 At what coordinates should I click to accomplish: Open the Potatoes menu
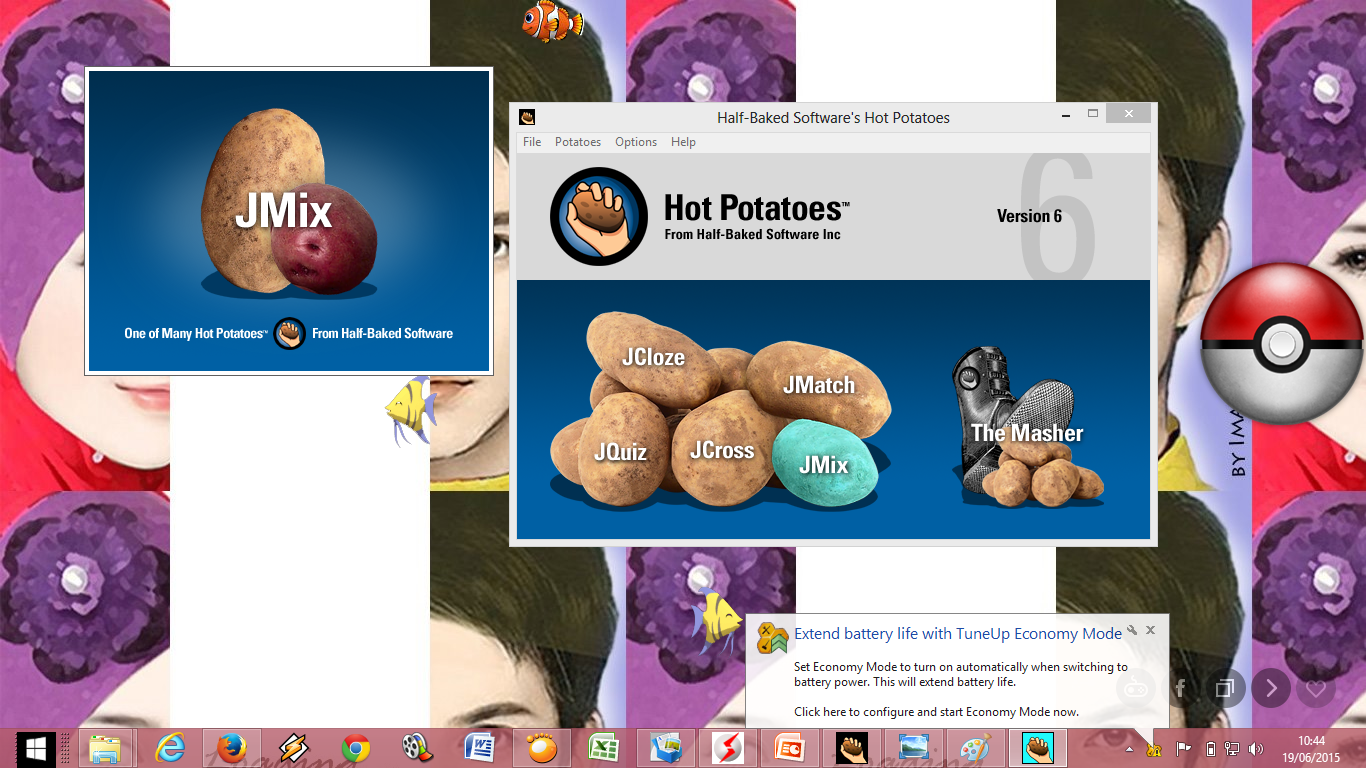(x=578, y=142)
